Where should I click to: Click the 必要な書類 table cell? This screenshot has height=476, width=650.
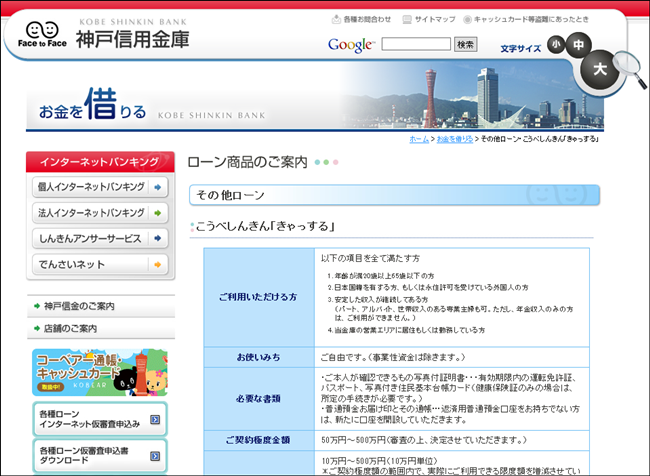pyautogui.click(x=259, y=399)
